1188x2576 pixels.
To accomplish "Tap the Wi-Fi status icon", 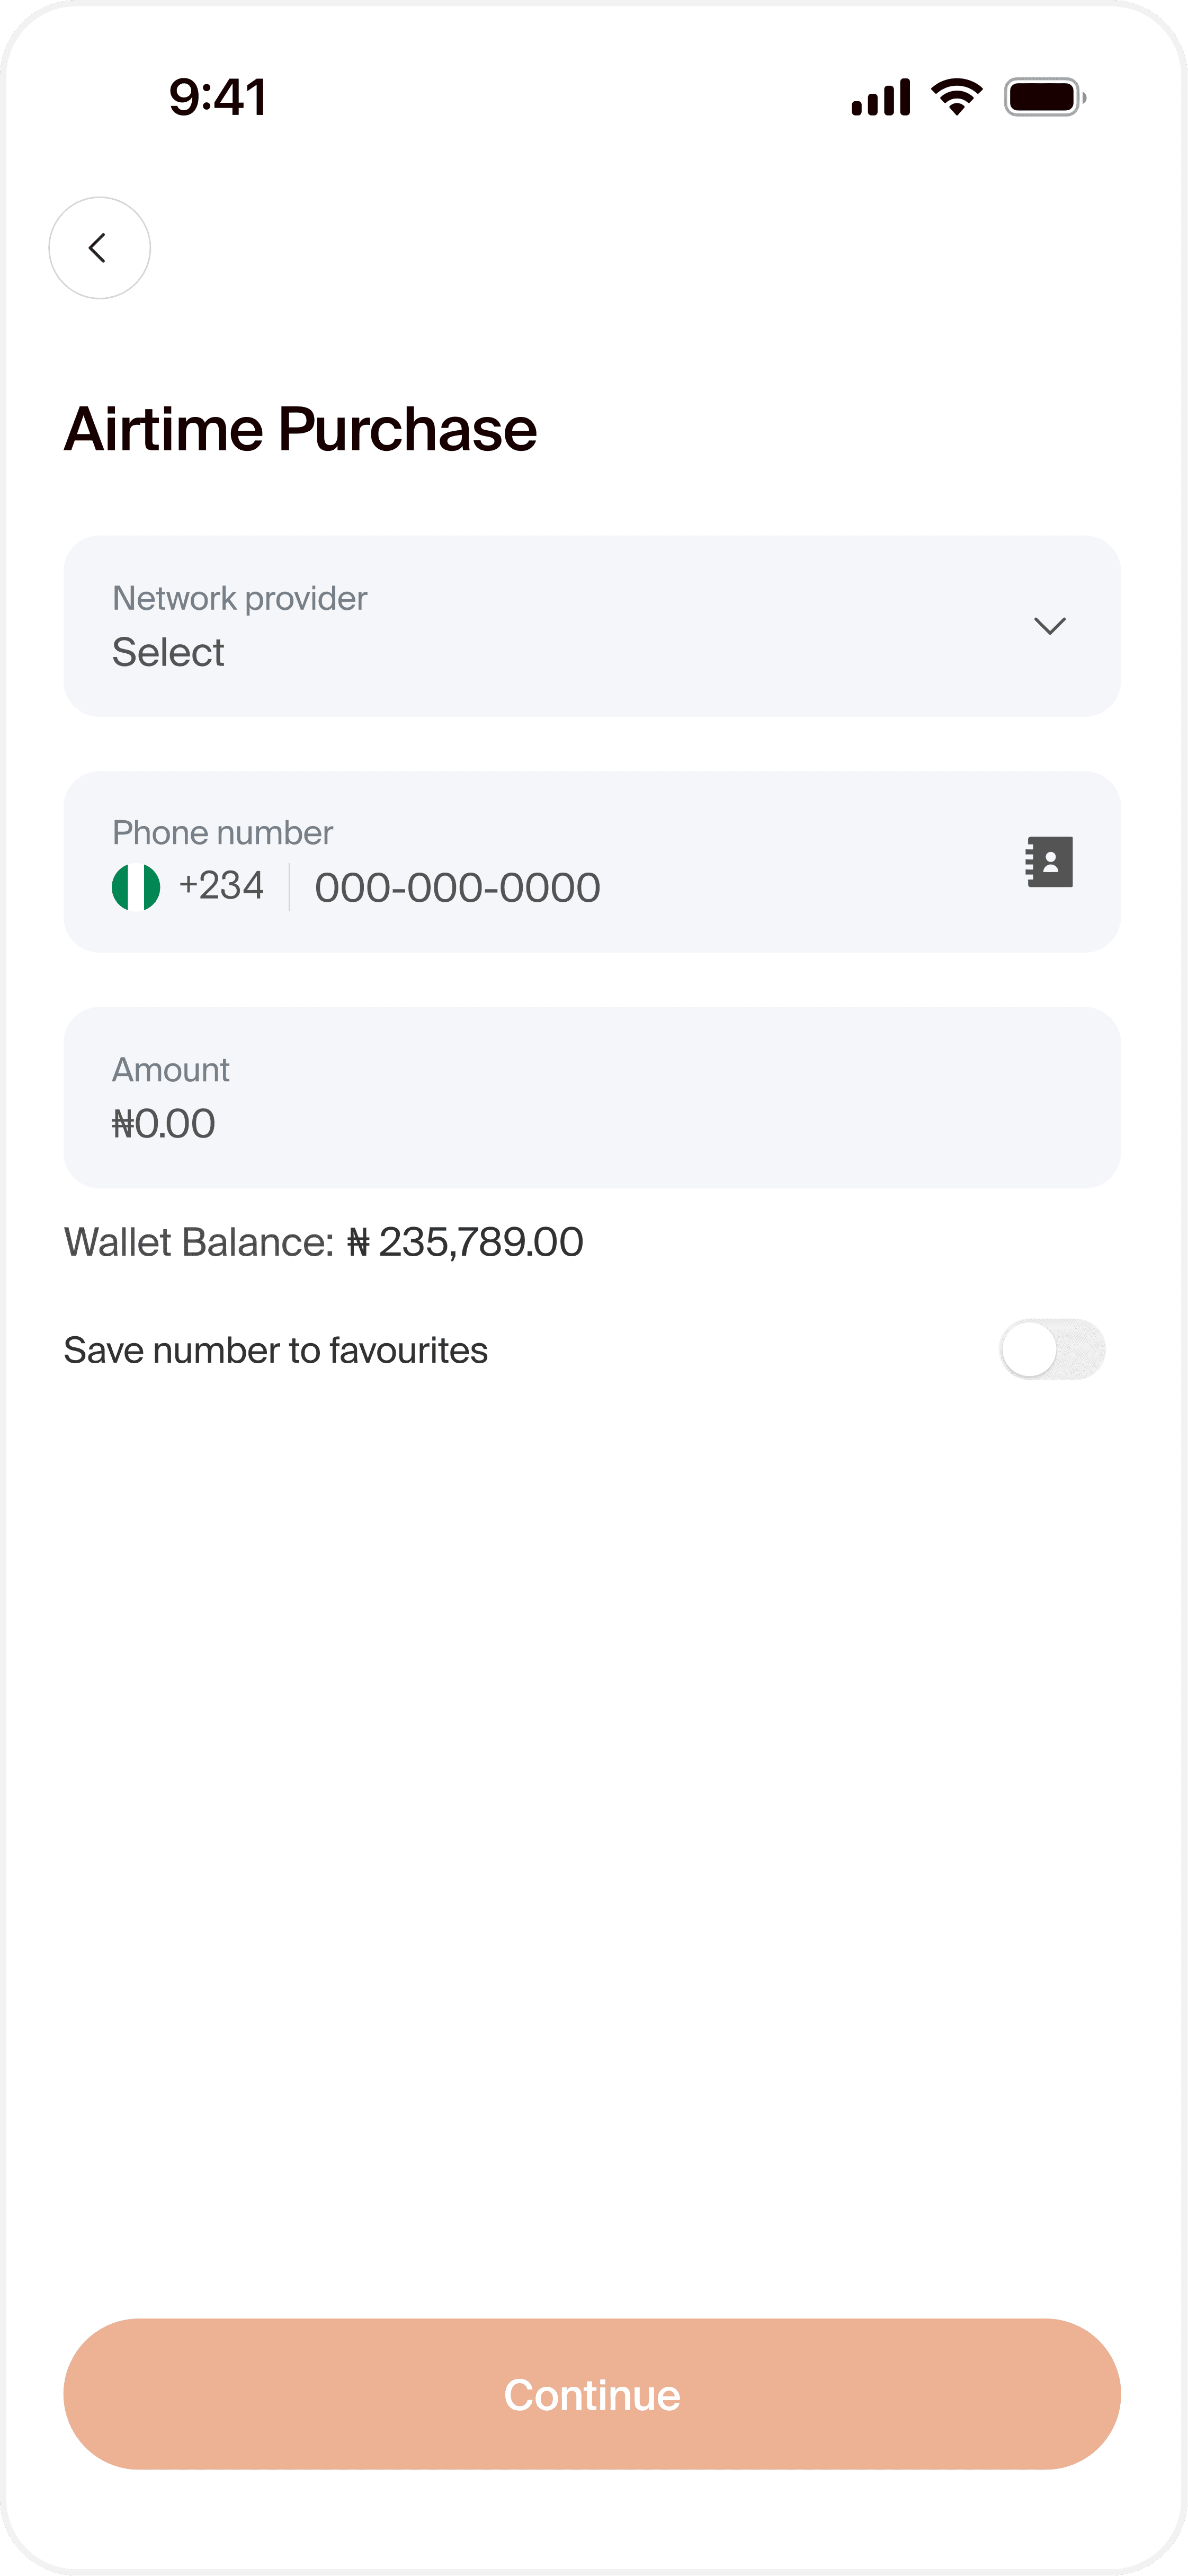I will click(956, 97).
